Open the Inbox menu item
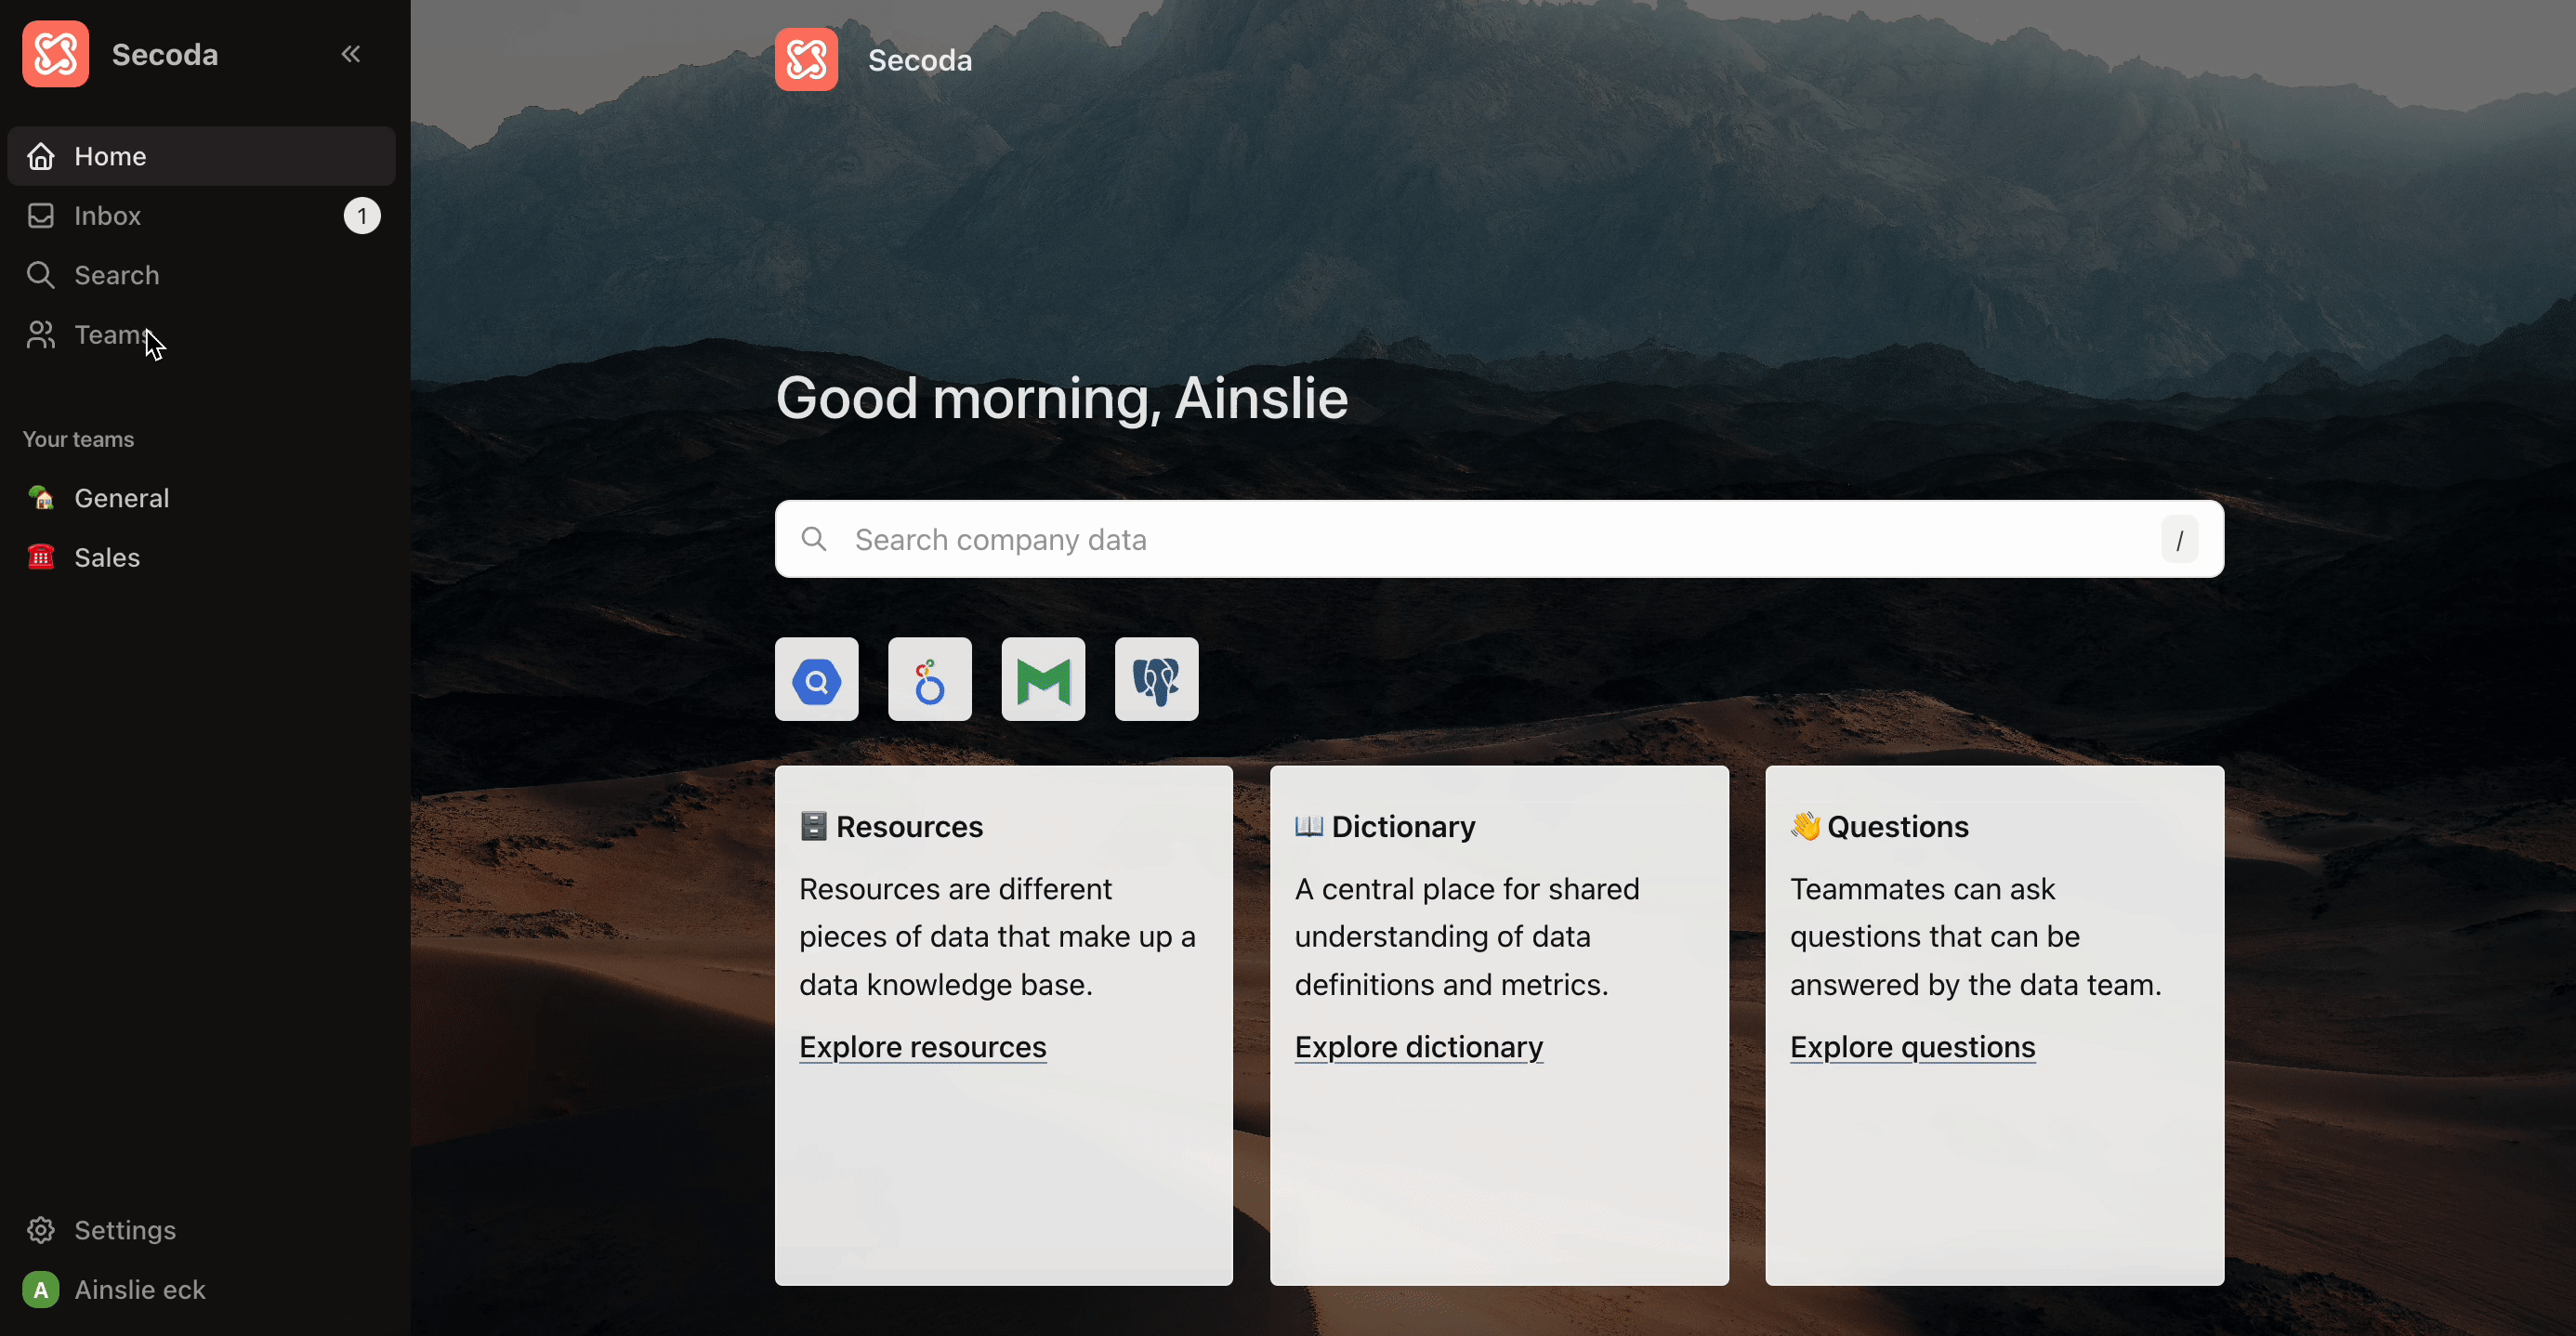Viewport: 2576px width, 1336px height. (x=201, y=216)
